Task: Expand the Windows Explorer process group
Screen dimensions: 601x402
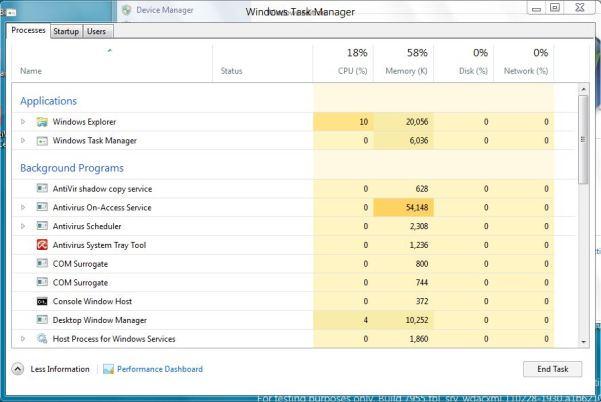Action: click(23, 122)
